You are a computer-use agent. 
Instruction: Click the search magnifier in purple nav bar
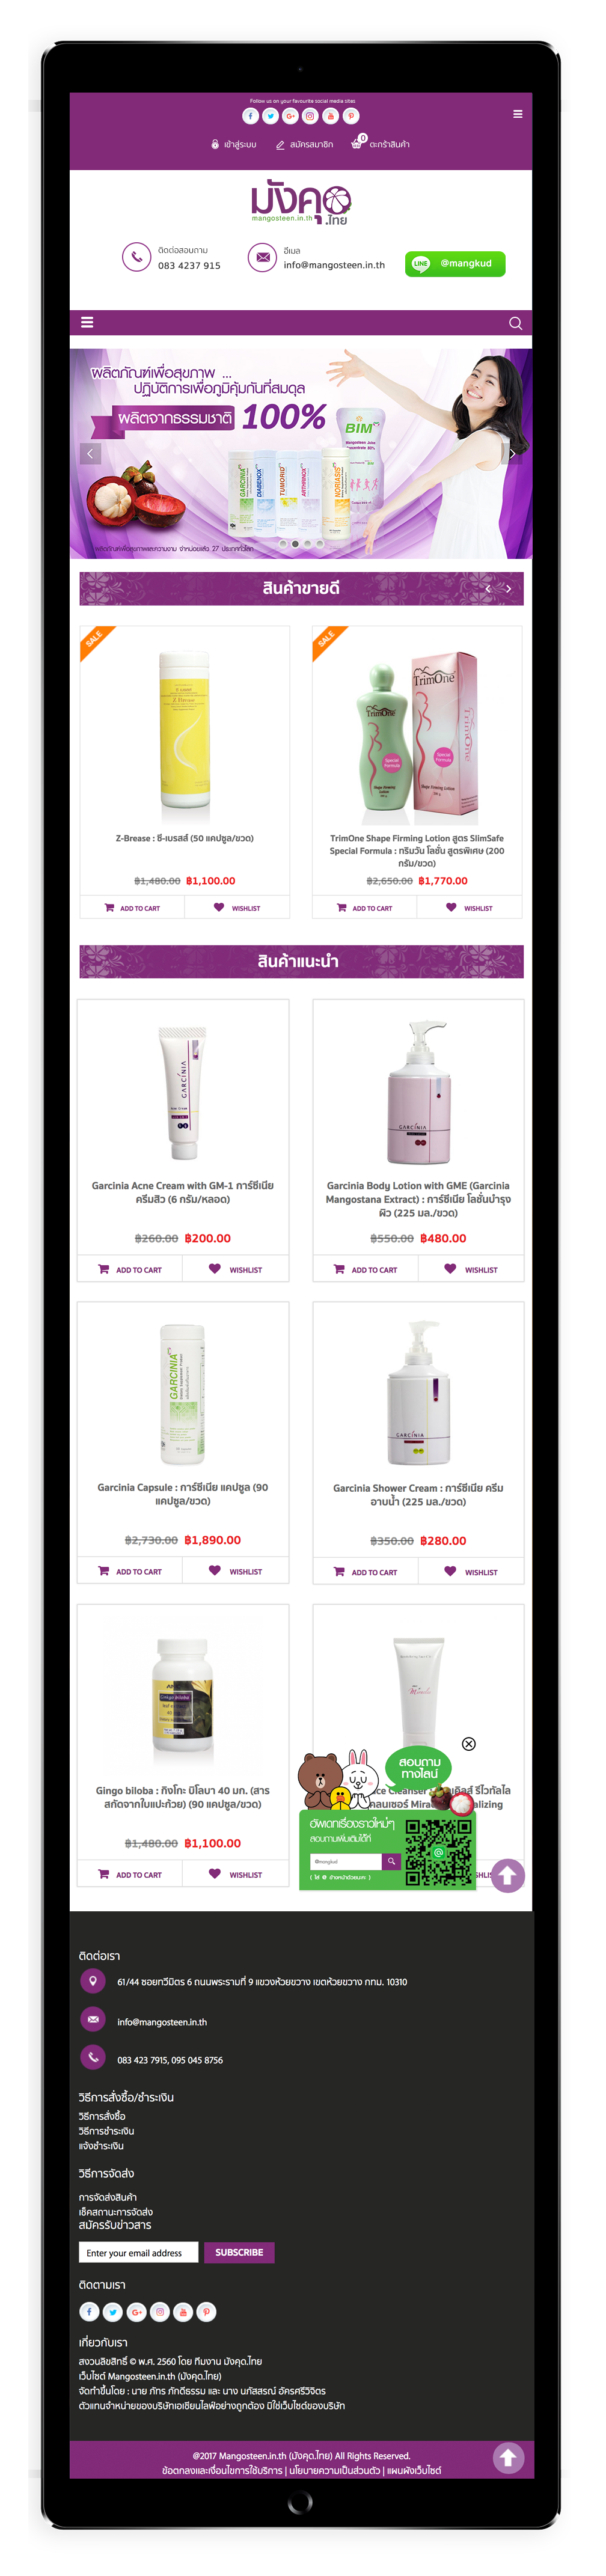[x=515, y=323]
